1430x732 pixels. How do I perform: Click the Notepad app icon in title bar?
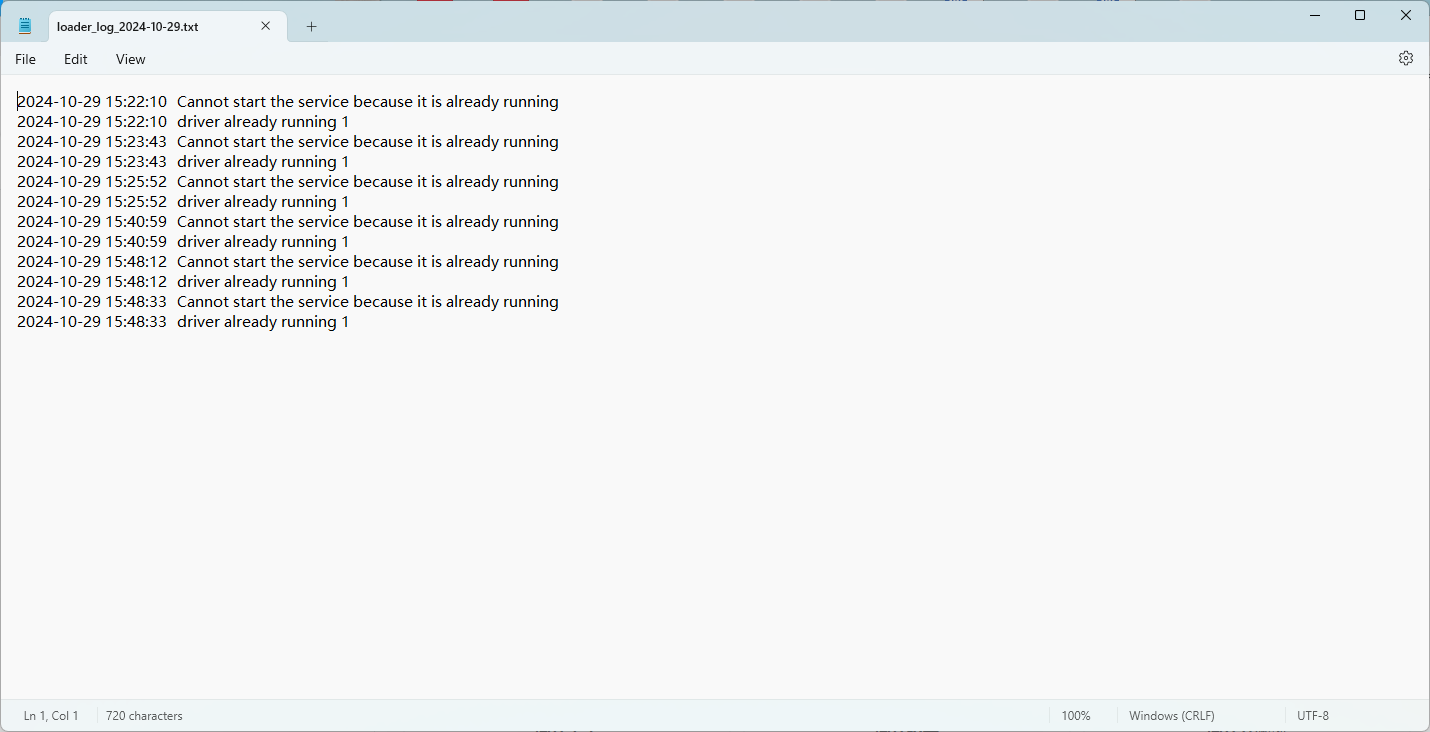[x=25, y=26]
